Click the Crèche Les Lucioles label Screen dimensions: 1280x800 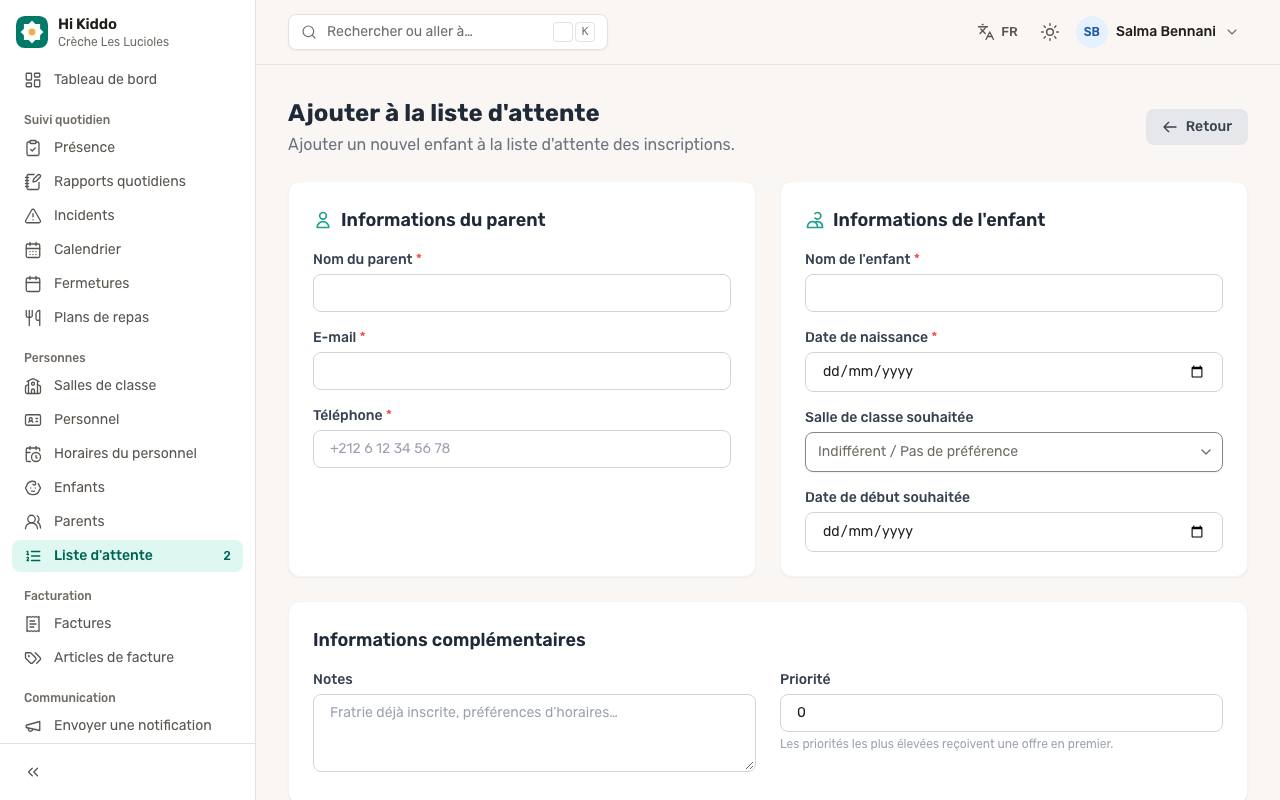(113, 42)
